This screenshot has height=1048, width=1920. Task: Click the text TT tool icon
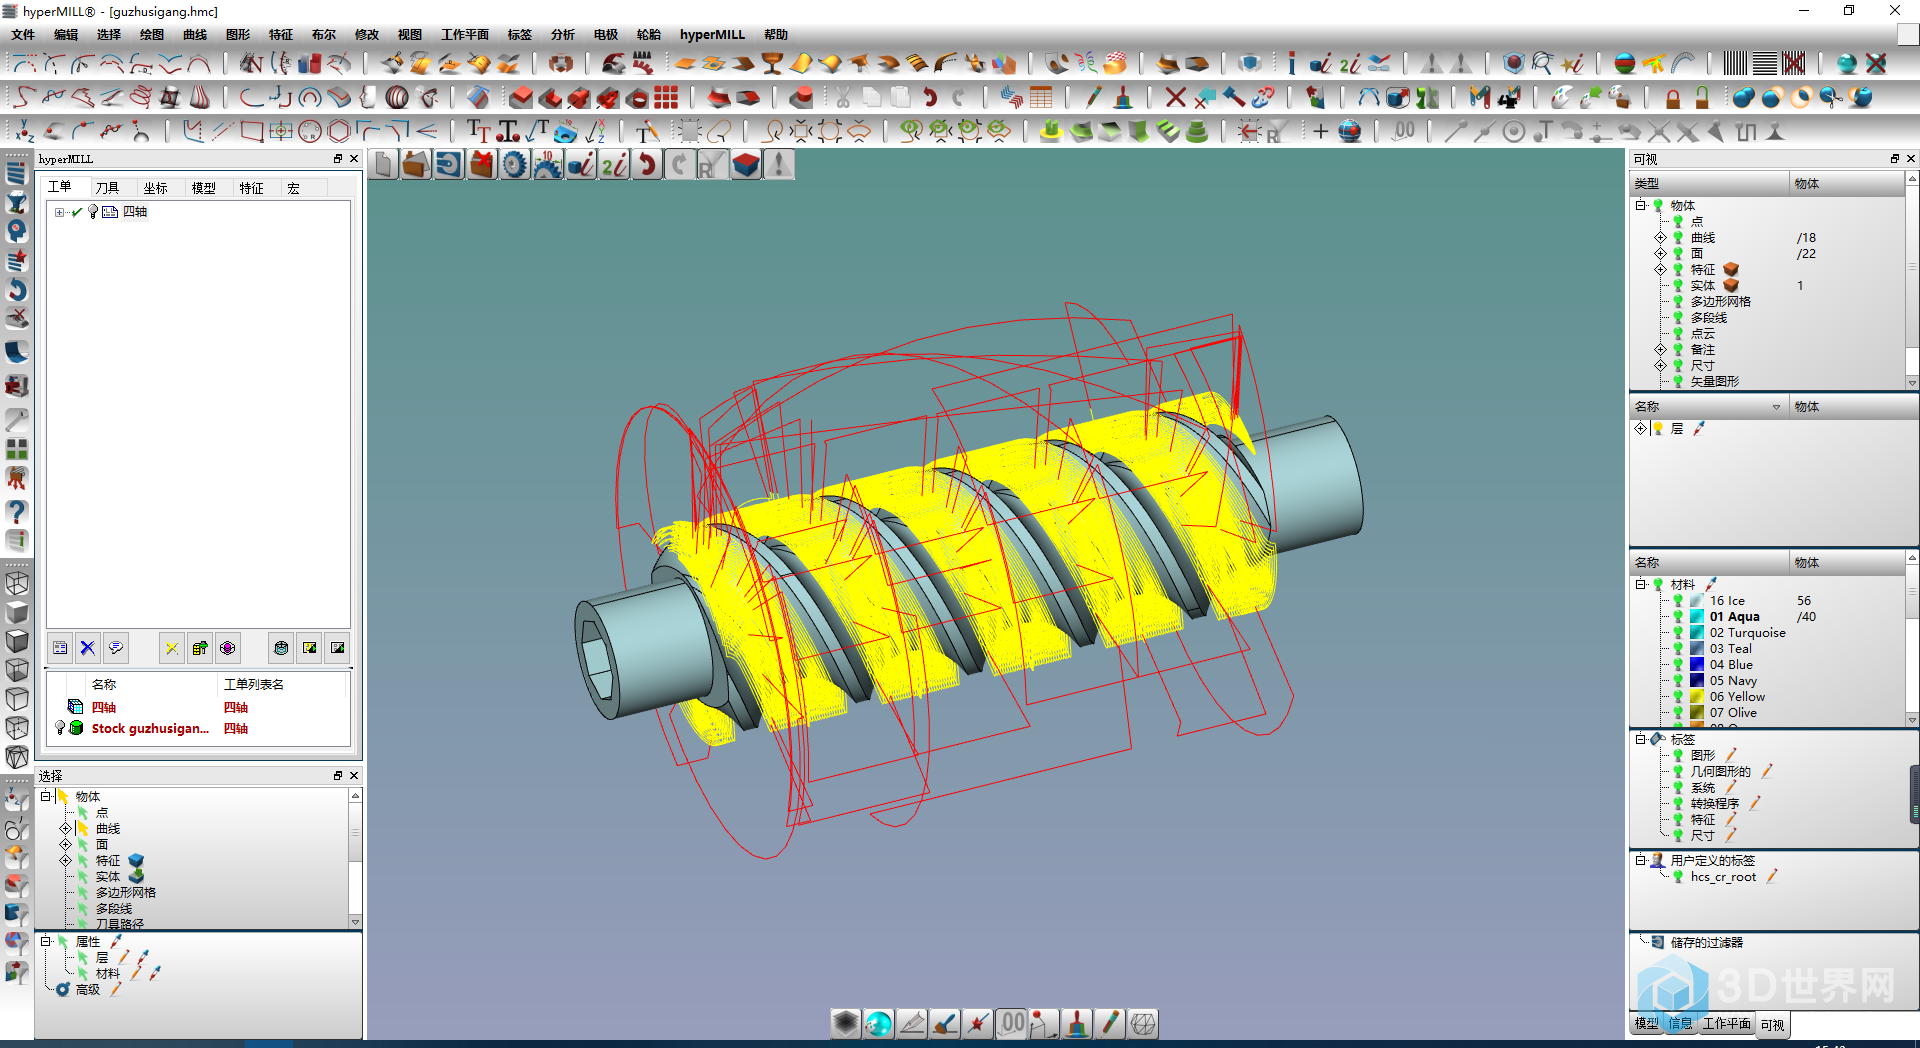479,131
